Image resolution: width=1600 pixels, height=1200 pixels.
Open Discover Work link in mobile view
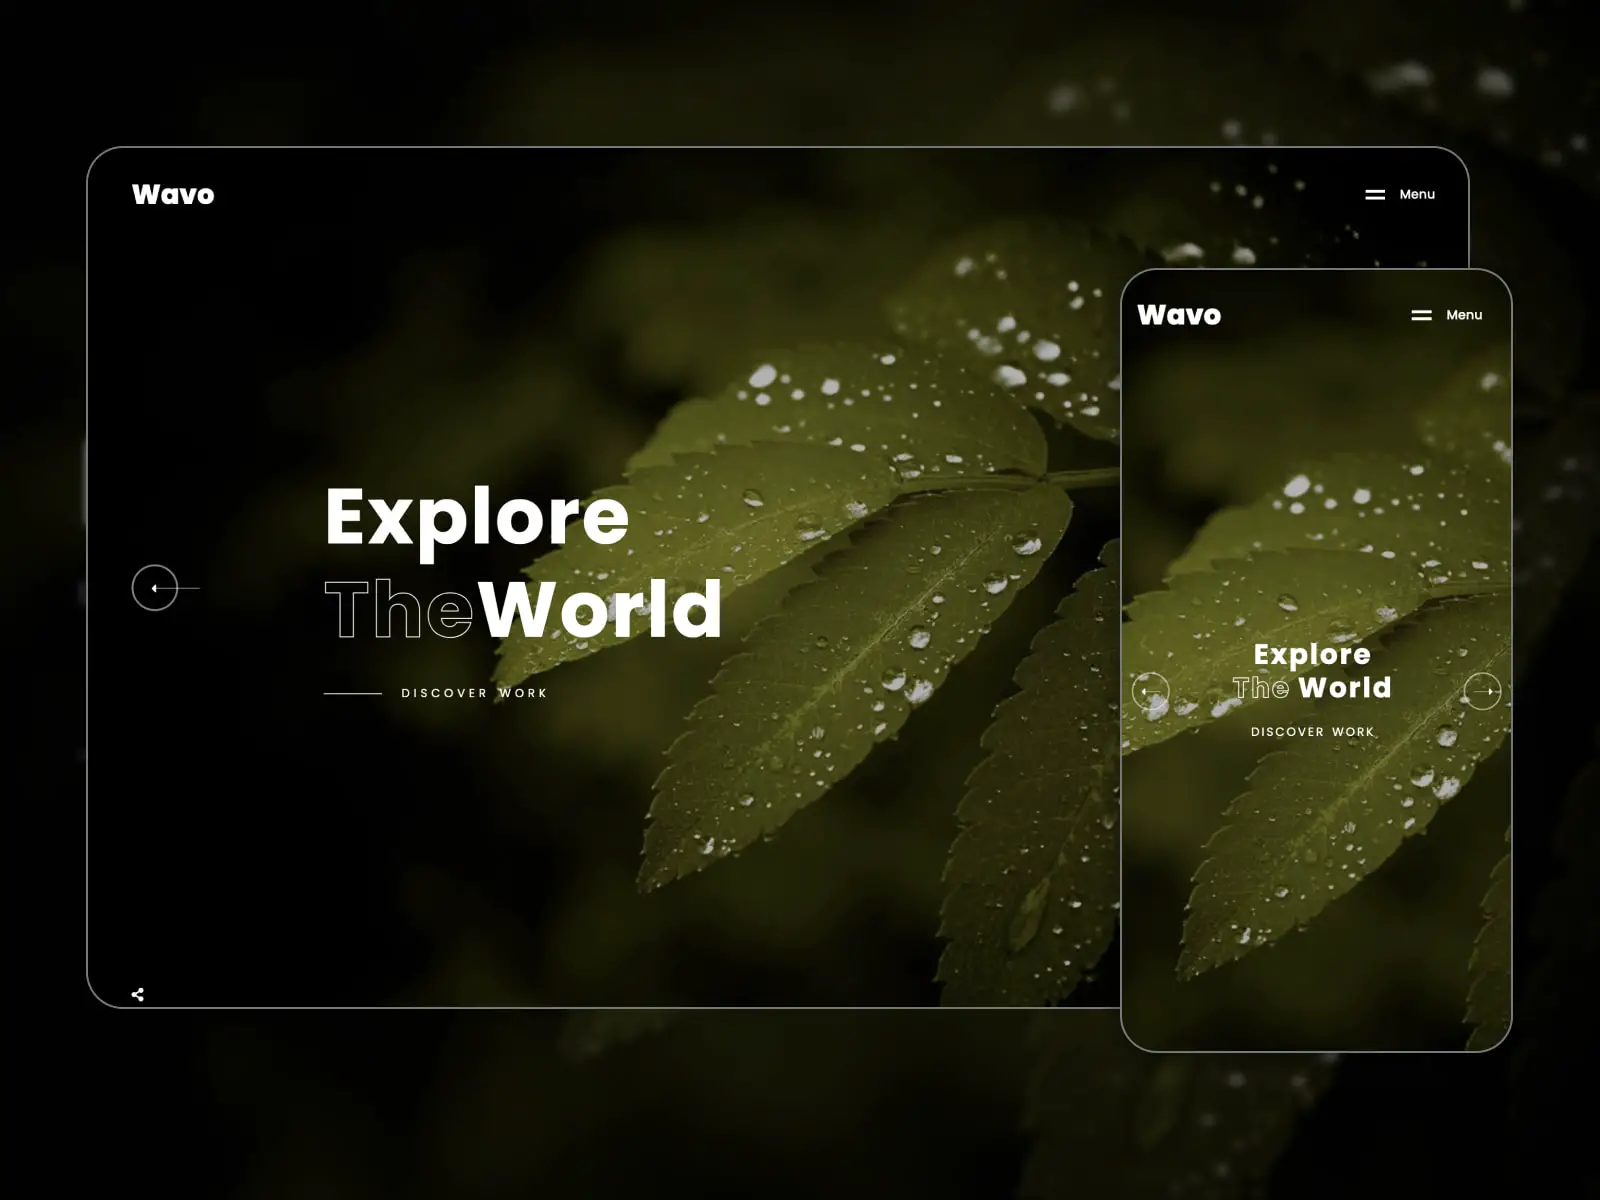point(1312,732)
